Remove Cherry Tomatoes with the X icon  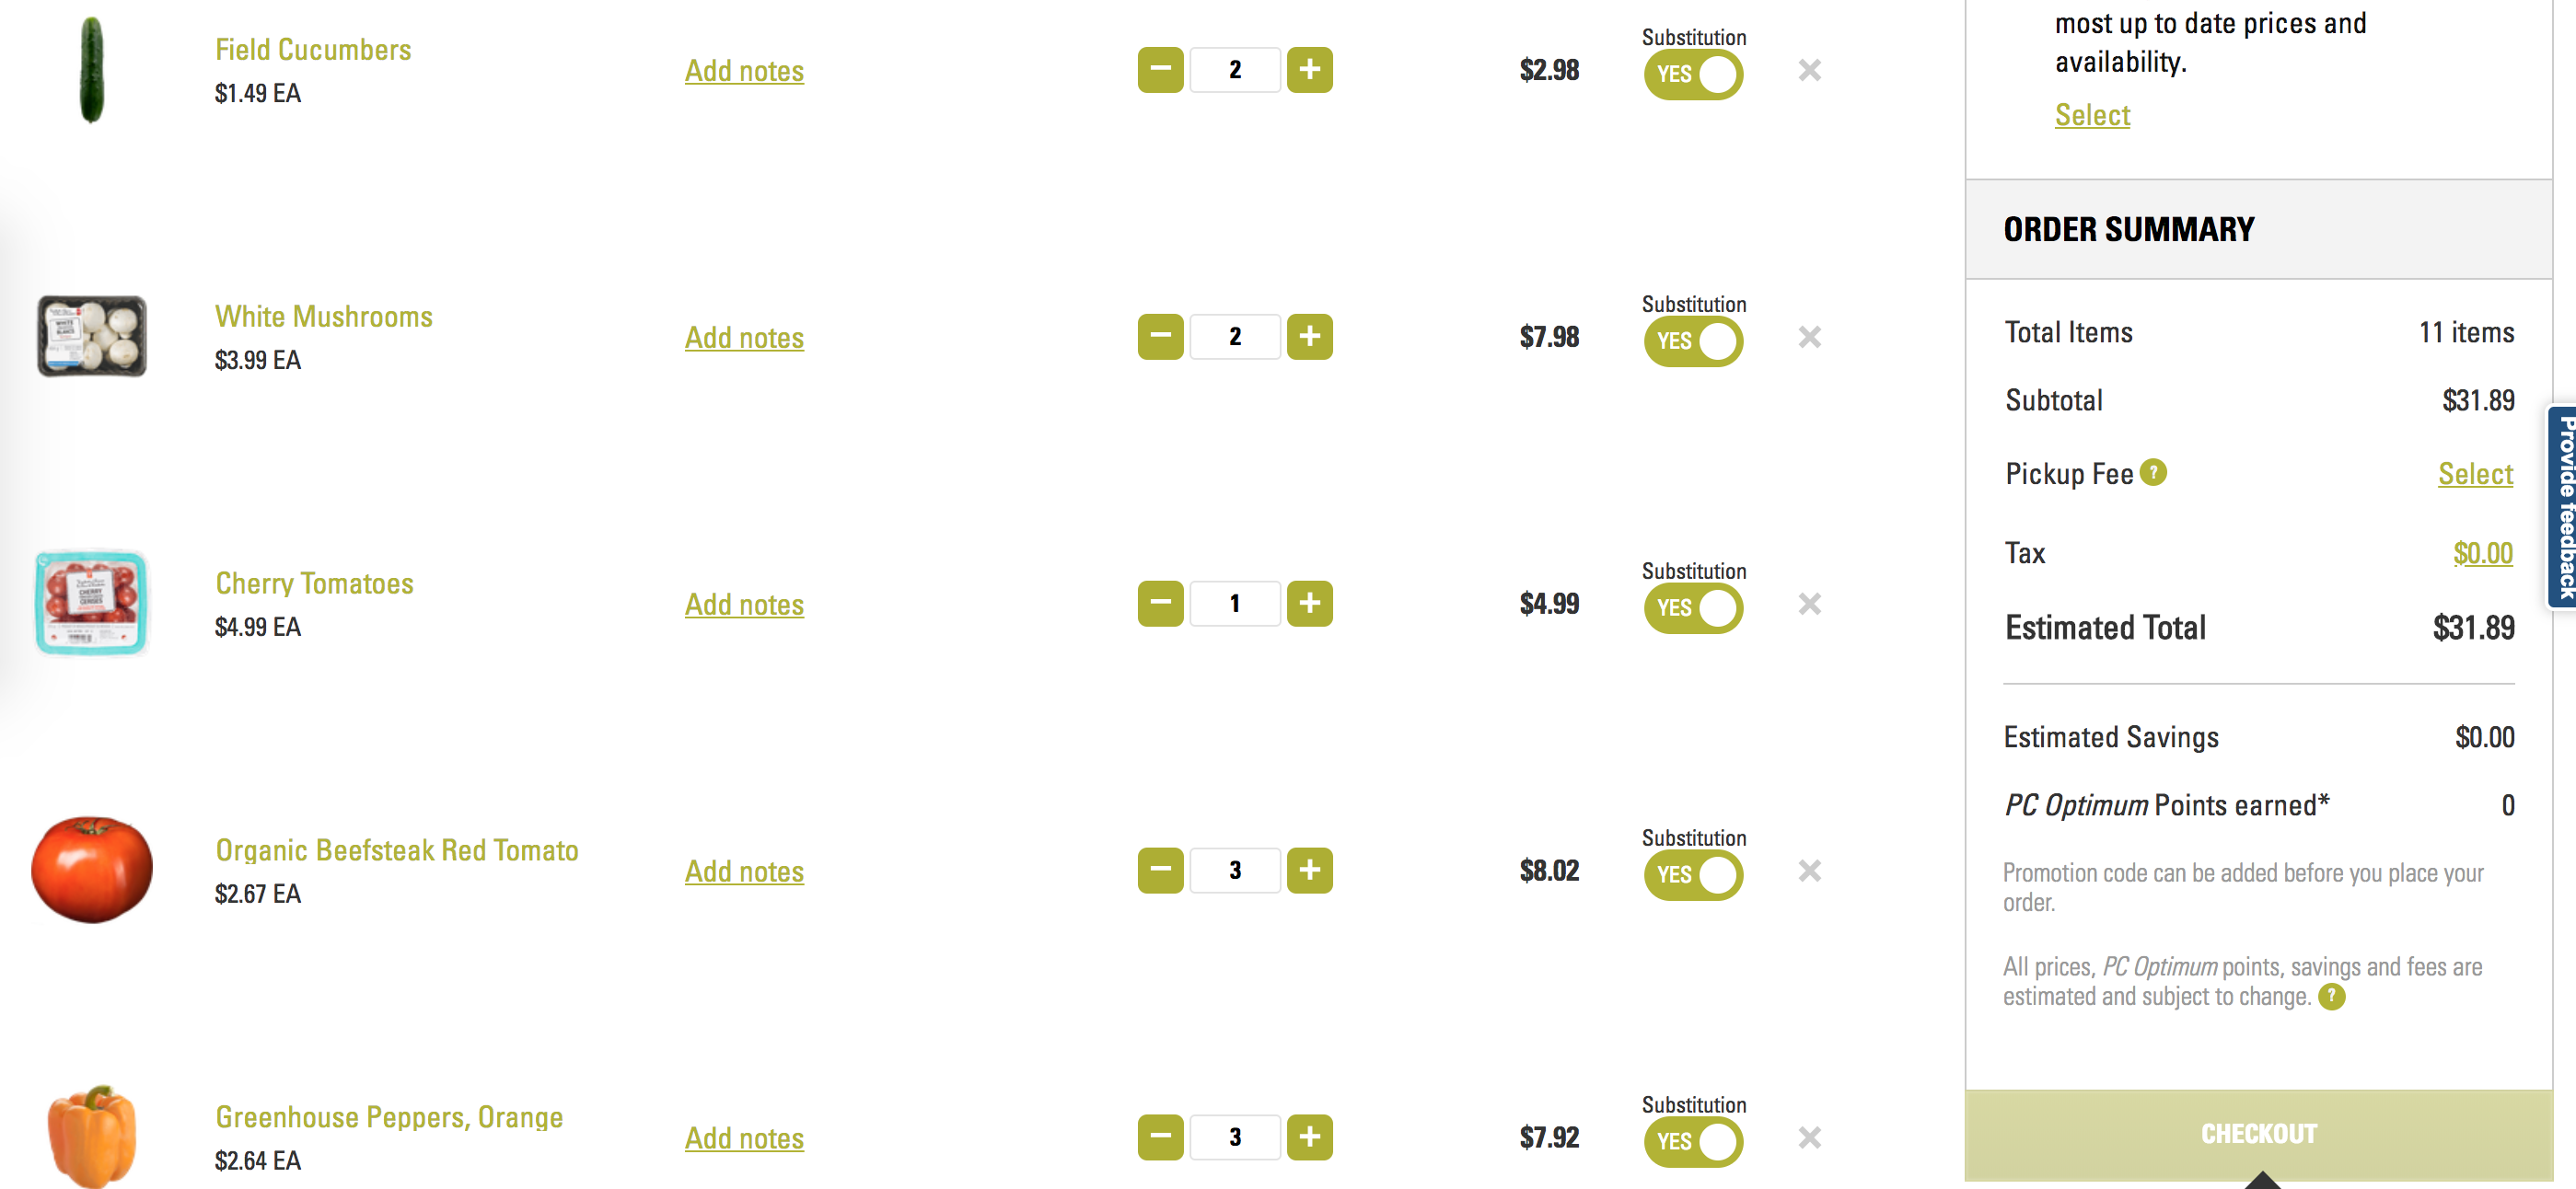[1809, 604]
